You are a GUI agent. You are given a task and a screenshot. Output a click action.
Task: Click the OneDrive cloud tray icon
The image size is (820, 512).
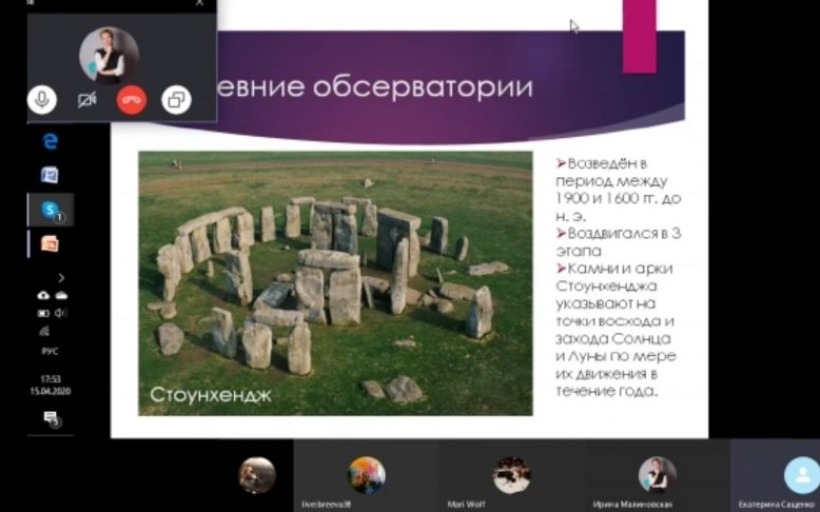pyautogui.click(x=62, y=295)
